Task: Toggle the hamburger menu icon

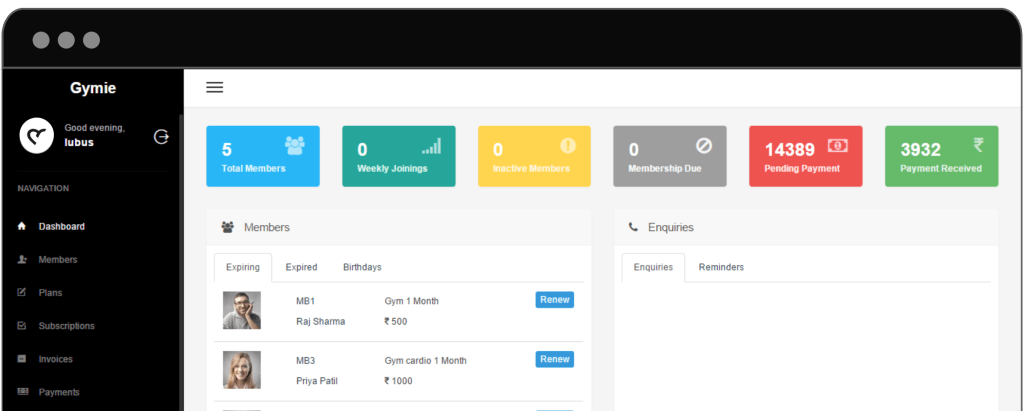Action: pyautogui.click(x=215, y=87)
